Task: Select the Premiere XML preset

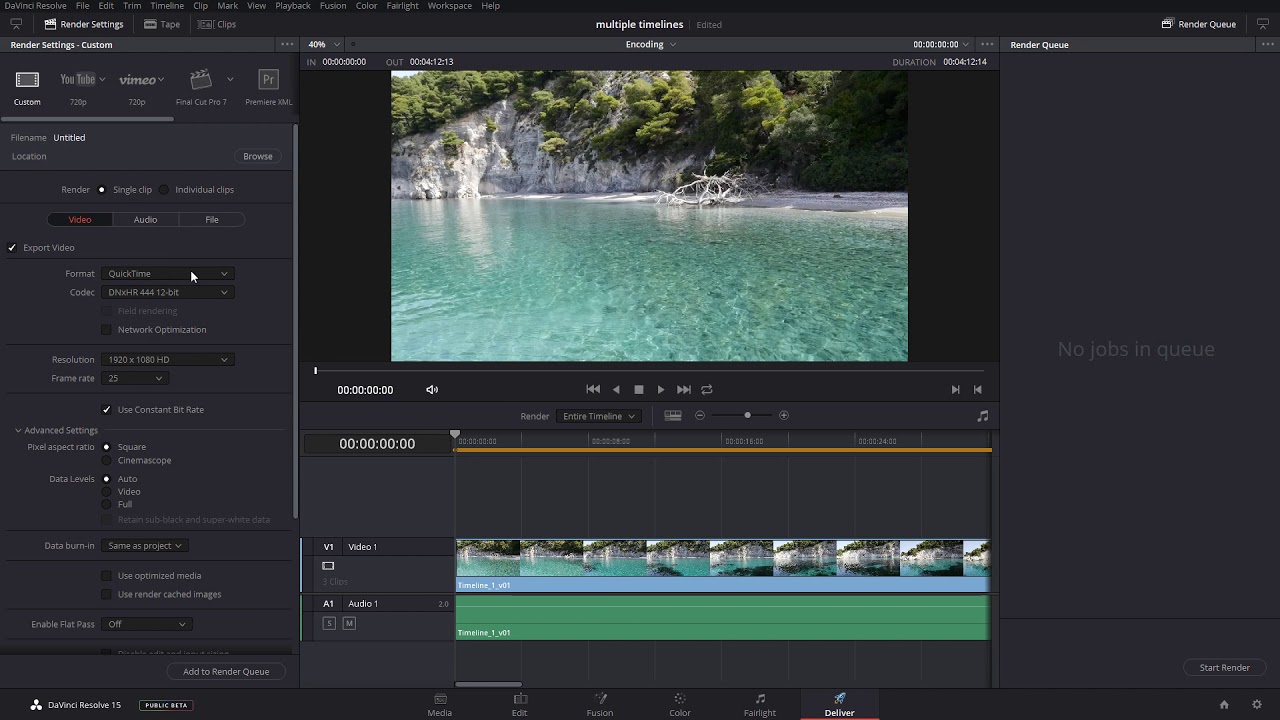Action: tap(268, 80)
